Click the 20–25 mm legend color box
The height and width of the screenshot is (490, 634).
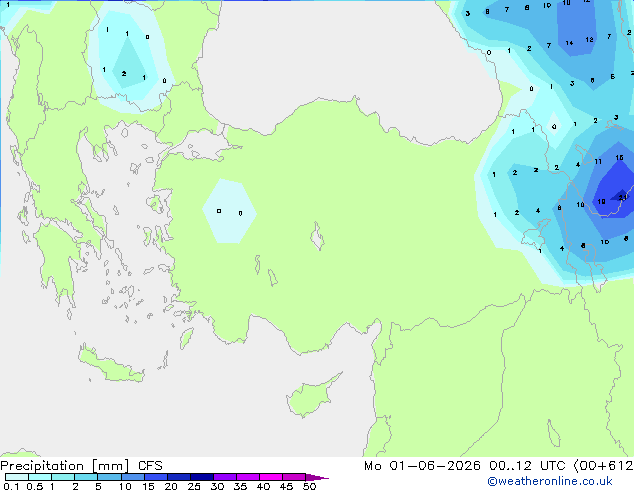coord(179,477)
